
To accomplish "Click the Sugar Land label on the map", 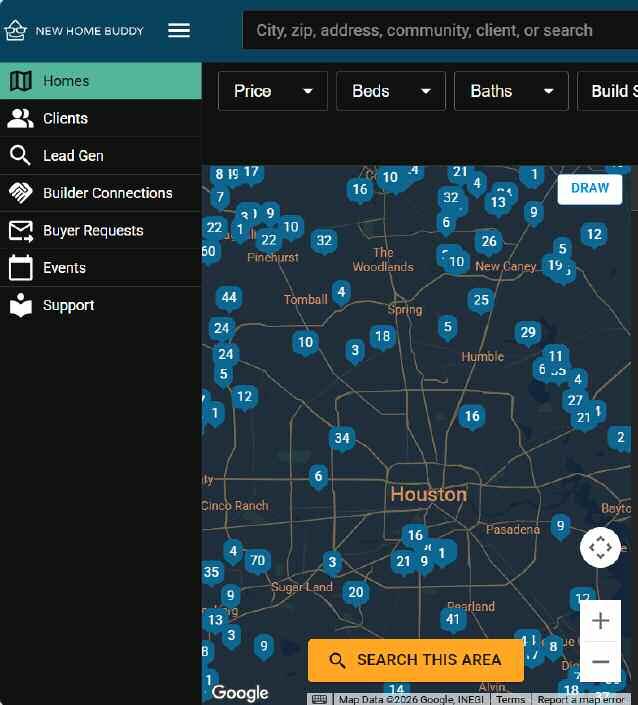I will tap(302, 587).
